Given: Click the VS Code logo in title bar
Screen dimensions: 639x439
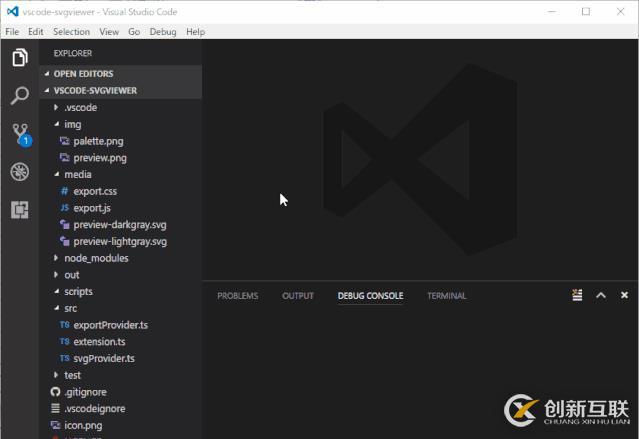Looking at the screenshot, I should (x=13, y=11).
